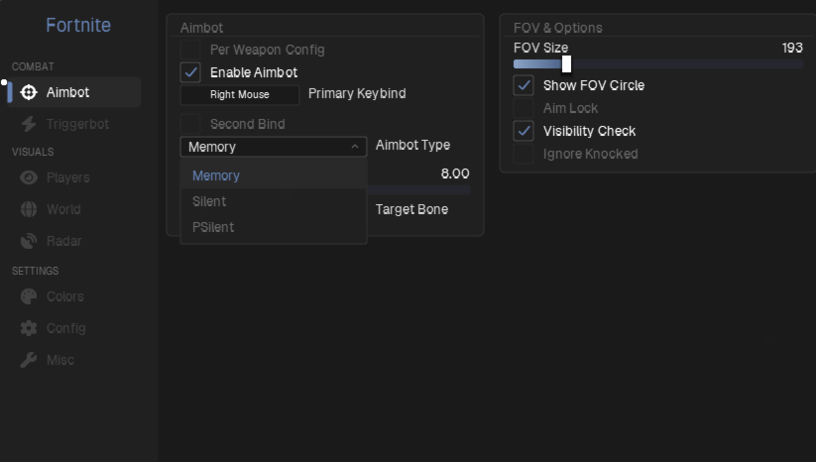Viewport: 816px width, 462px height.
Task: Open the Colors palette tab
Action: [x=74, y=297]
